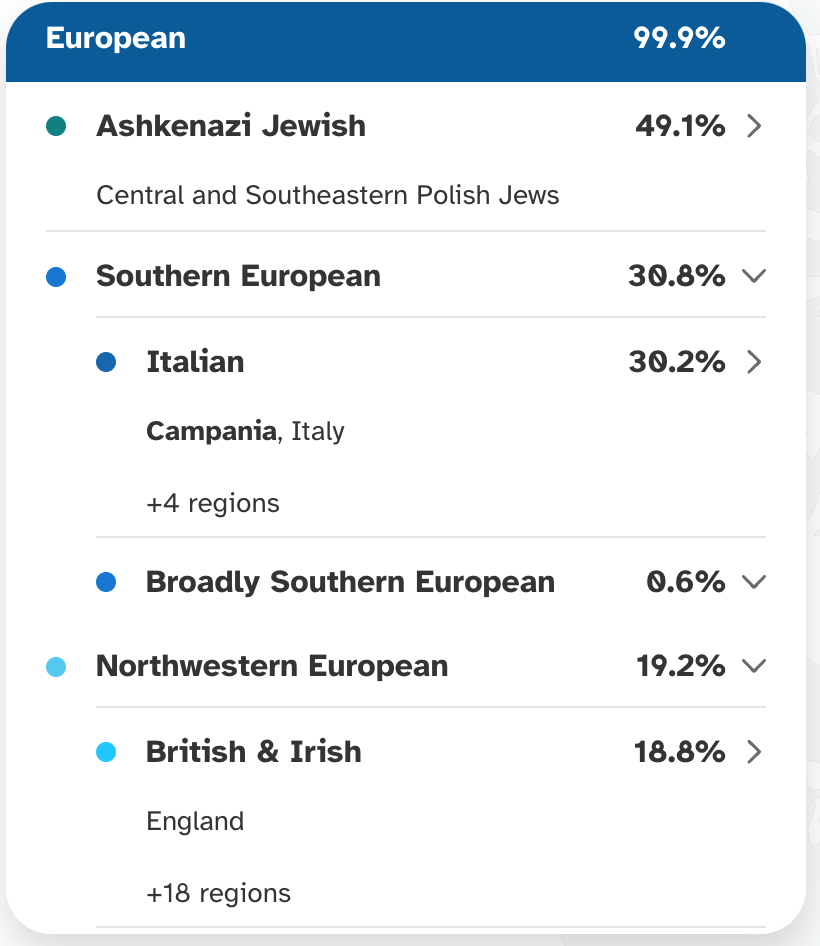
Task: Click the teal Ashkenazi Jewish color dot
Action: [56, 126]
